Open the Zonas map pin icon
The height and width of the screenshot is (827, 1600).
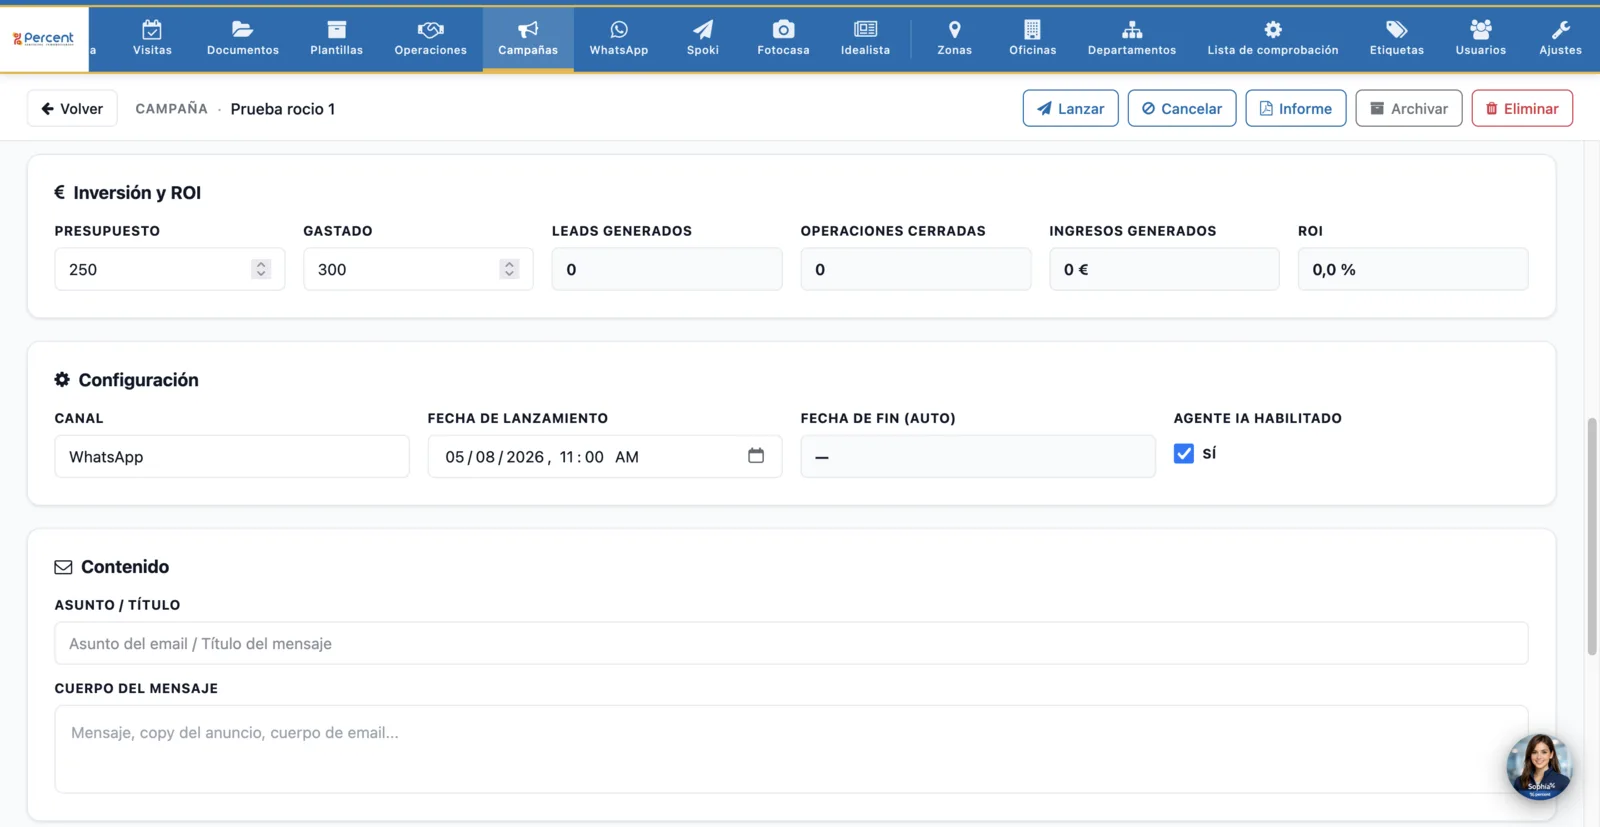tap(954, 30)
